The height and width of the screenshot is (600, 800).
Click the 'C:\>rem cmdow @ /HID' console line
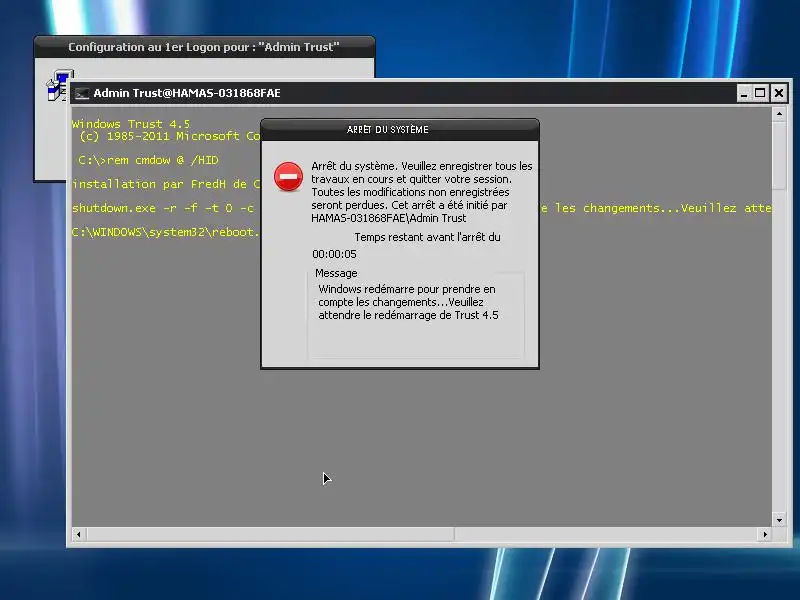148,160
